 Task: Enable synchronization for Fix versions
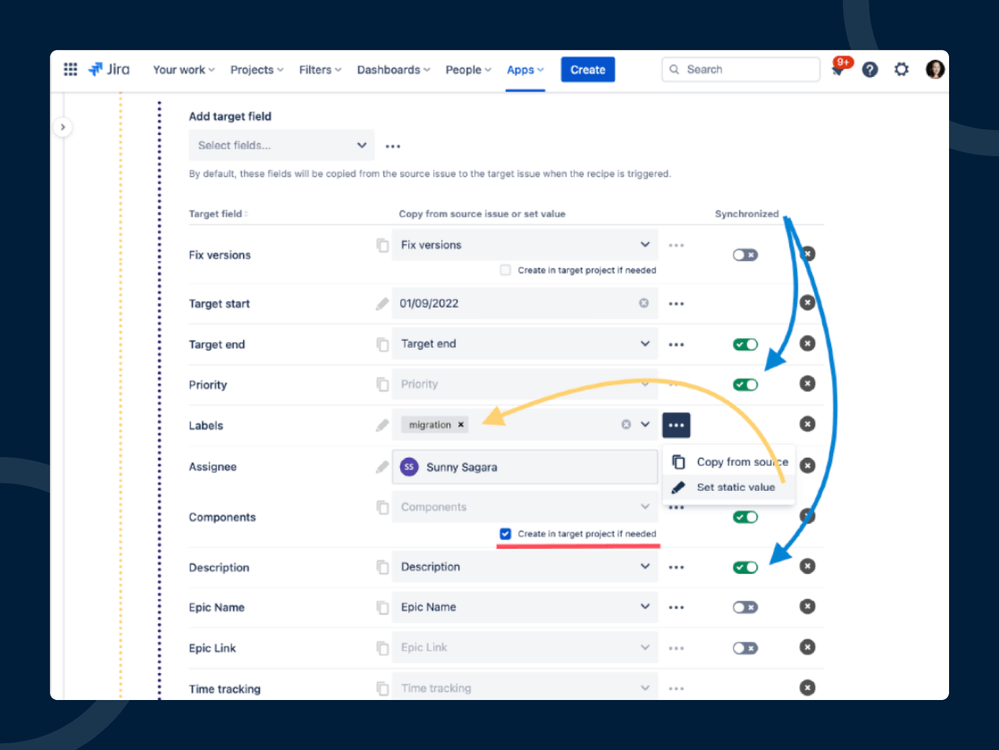click(745, 255)
